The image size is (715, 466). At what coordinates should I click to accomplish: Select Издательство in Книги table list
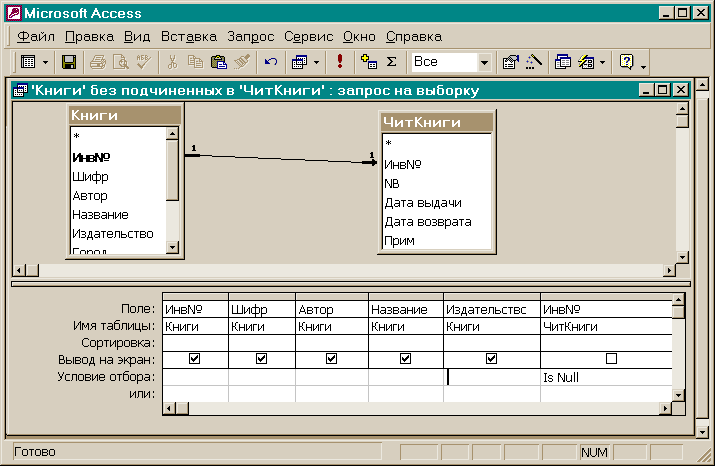coord(113,234)
